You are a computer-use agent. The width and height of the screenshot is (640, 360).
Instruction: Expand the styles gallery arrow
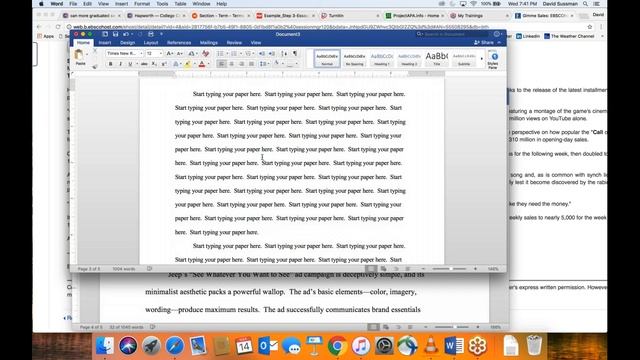tap(482, 59)
